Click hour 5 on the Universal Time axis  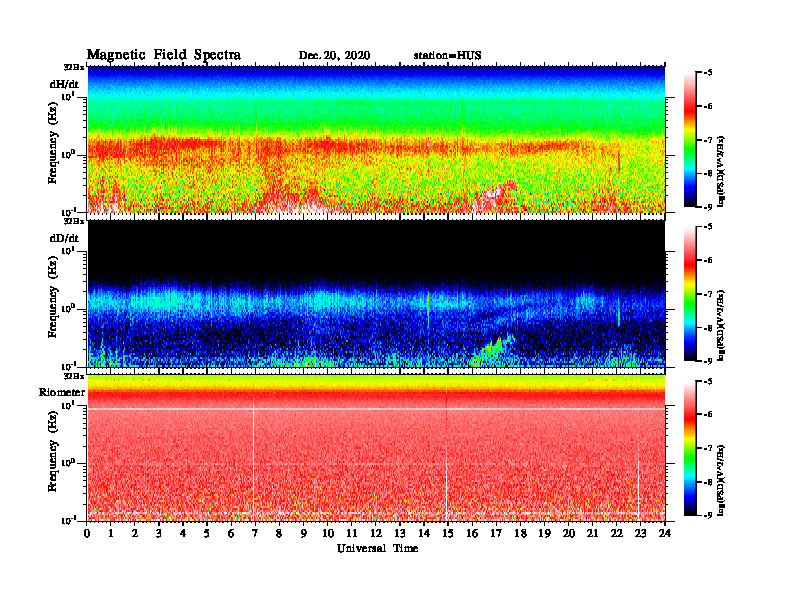click(207, 533)
